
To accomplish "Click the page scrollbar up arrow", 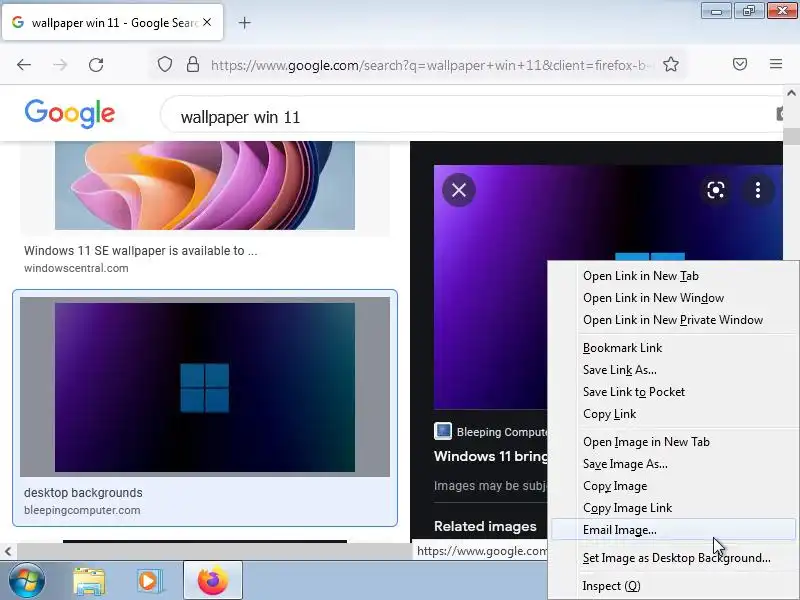I will tap(791, 93).
